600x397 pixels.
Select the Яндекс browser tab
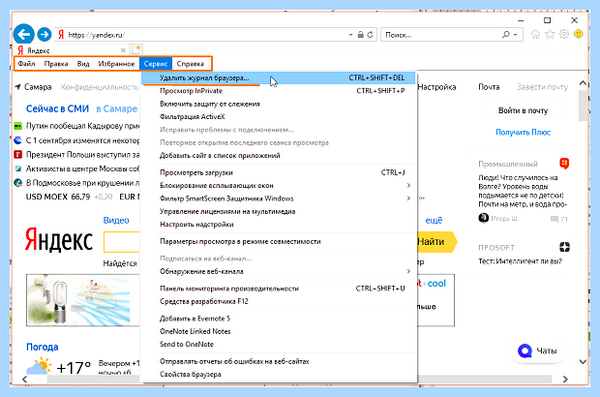point(71,50)
